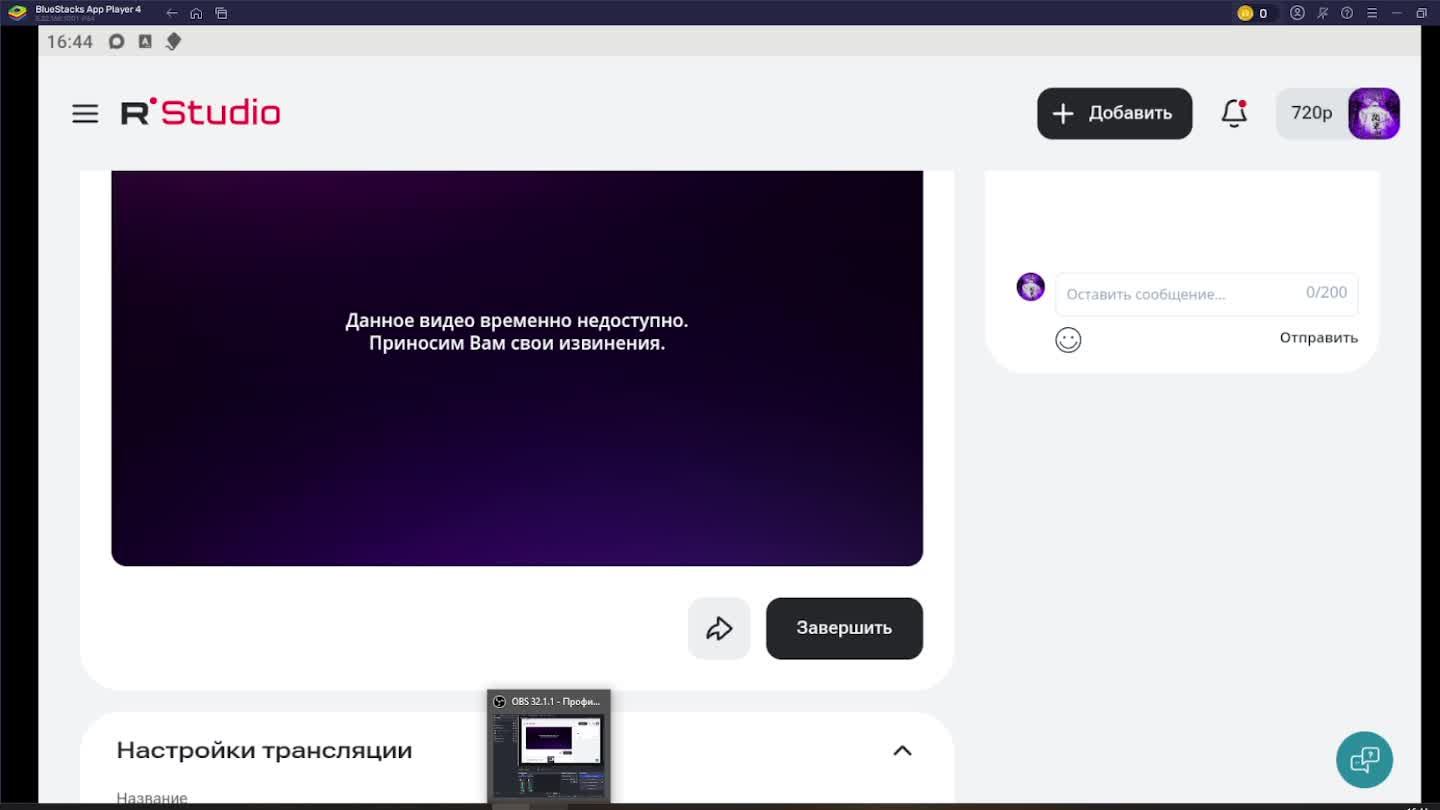
Task: Collapse the Настройки трансляции section
Action: [902, 751]
